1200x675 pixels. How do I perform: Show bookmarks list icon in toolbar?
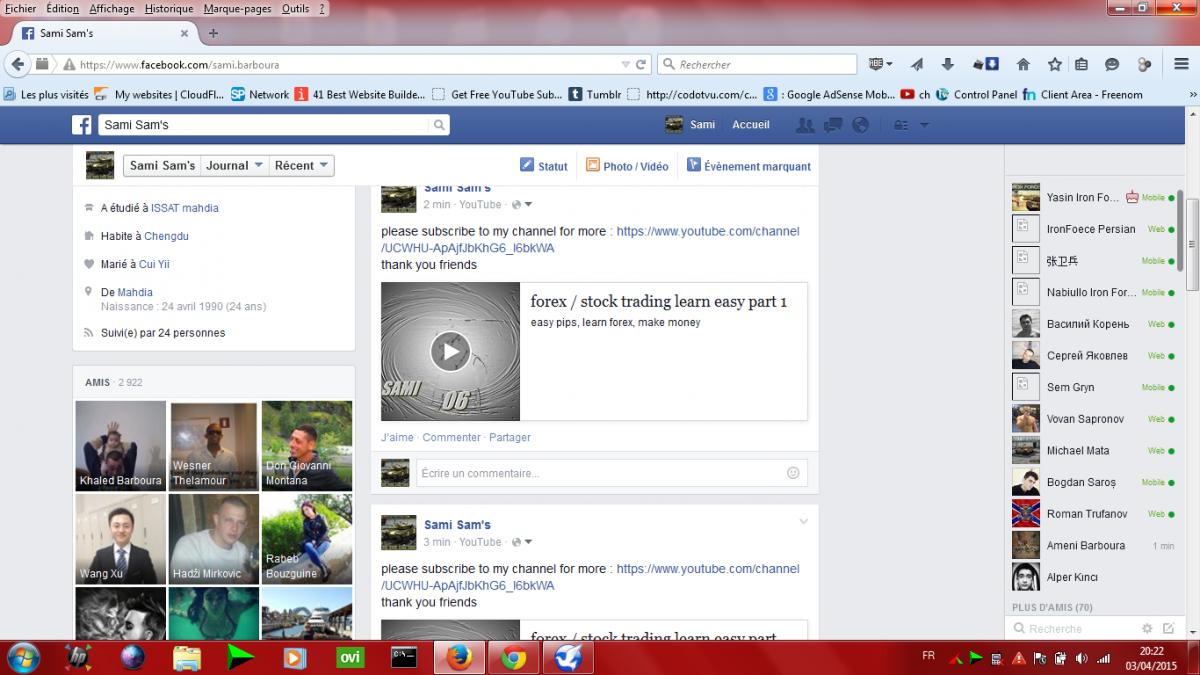point(1081,64)
